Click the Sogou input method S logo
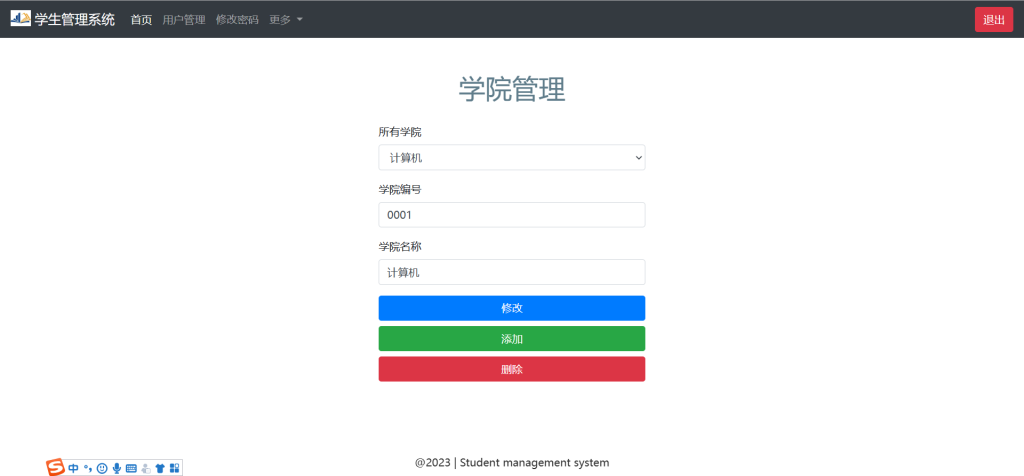1024x476 pixels. pyautogui.click(x=56, y=468)
